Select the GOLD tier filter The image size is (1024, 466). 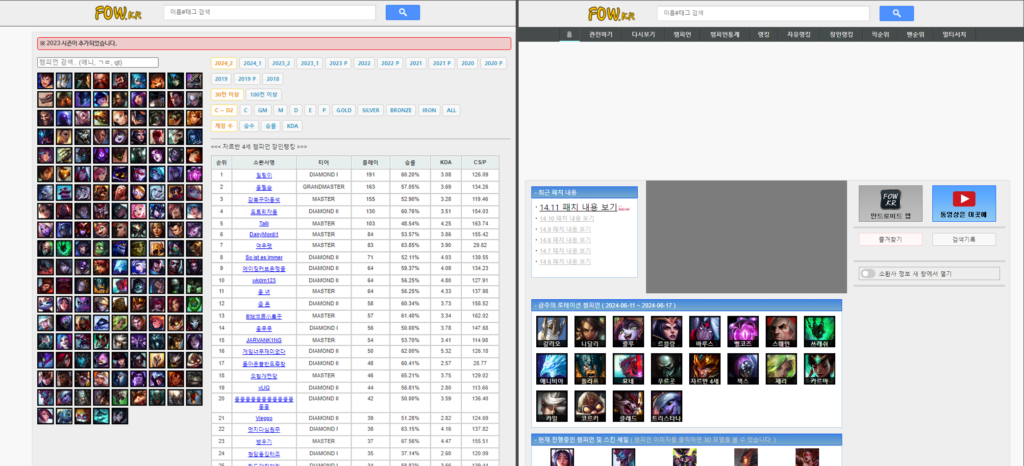(344, 110)
